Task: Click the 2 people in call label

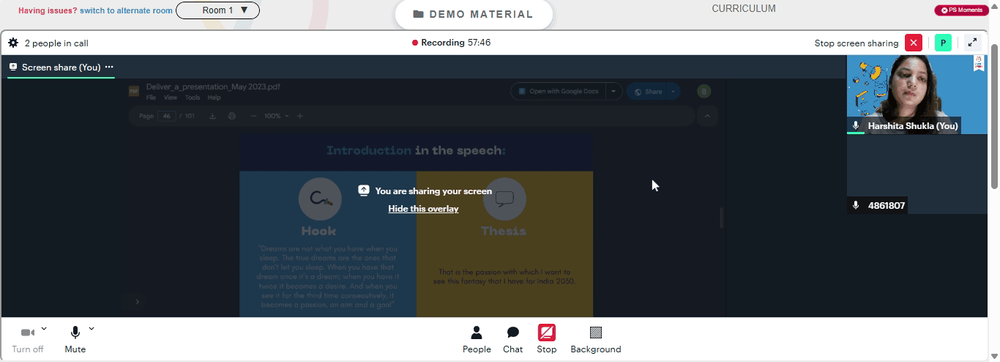Action: (x=56, y=43)
